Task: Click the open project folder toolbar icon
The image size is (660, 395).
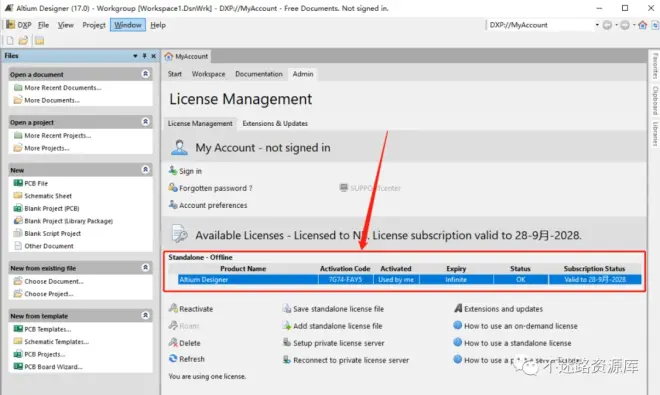Action: point(40,40)
